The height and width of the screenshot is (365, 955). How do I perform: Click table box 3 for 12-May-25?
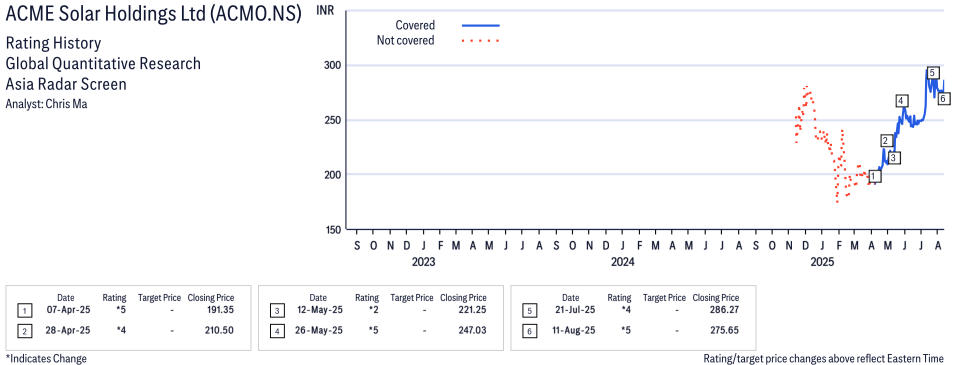(277, 311)
